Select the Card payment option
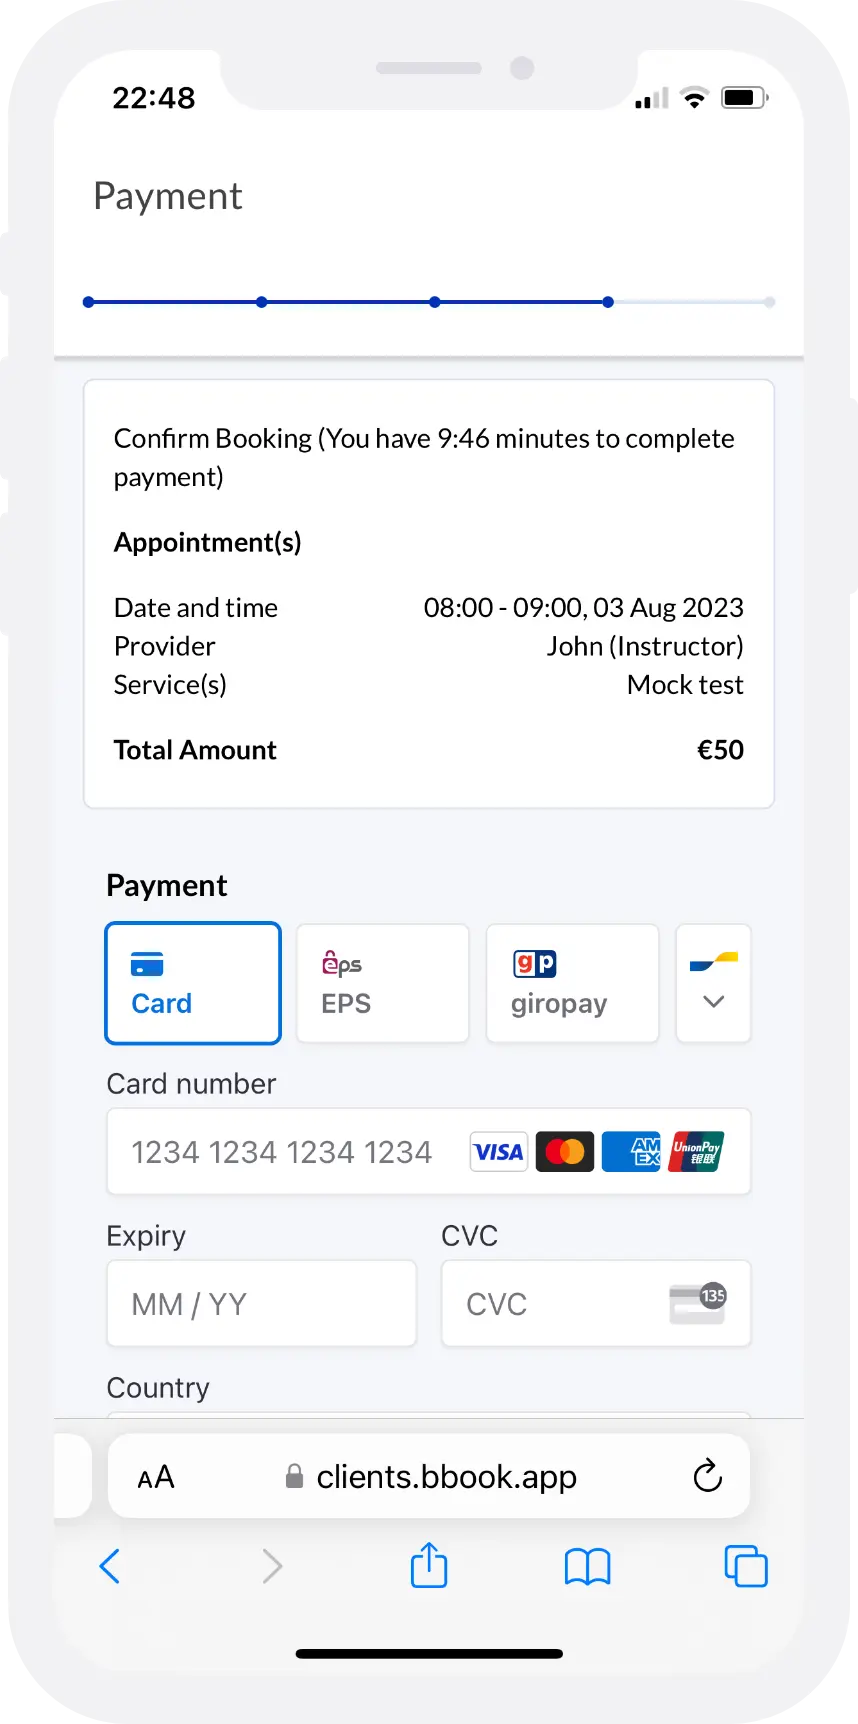This screenshot has height=1724, width=858. tap(192, 983)
